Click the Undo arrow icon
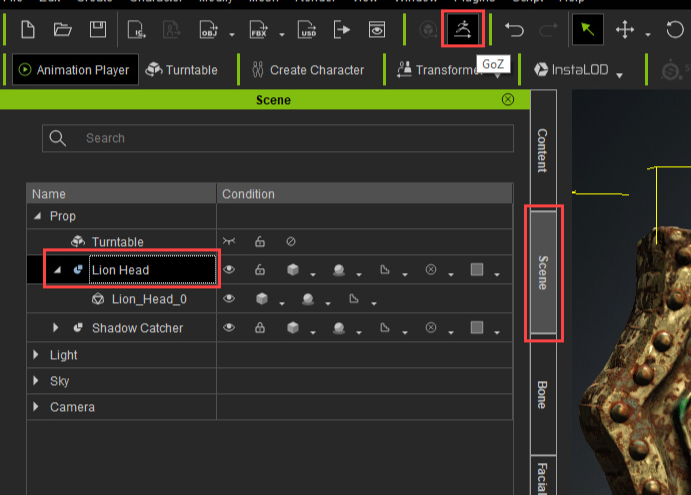Image resolution: width=691 pixels, height=495 pixels. coord(515,30)
